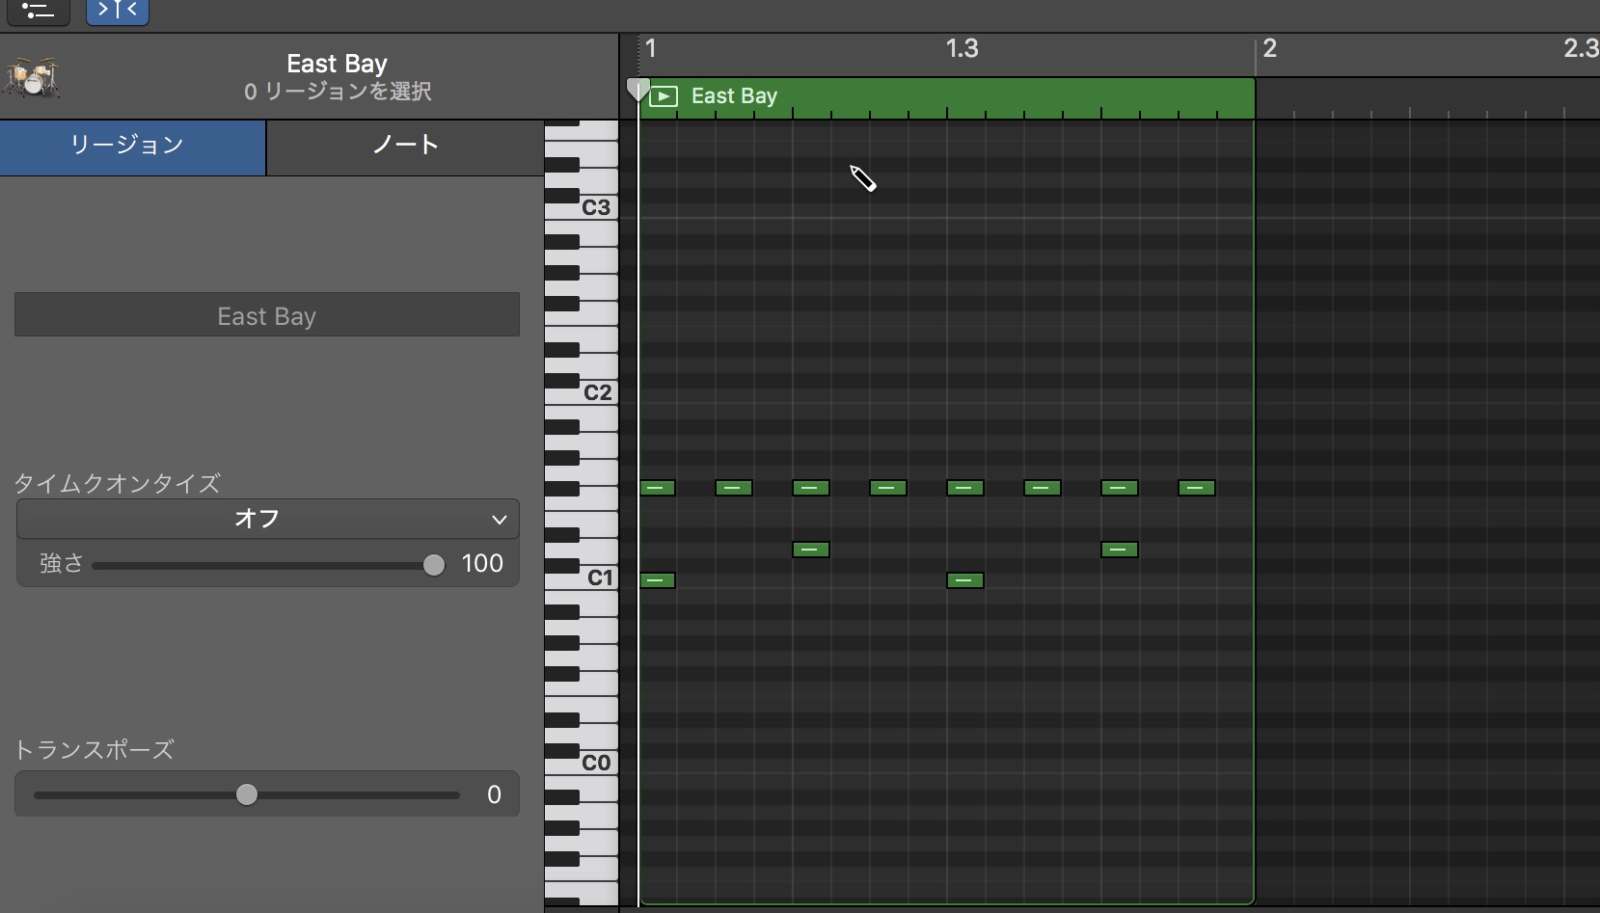Click the 100 strength value display
The height and width of the screenshot is (913, 1600).
point(482,564)
